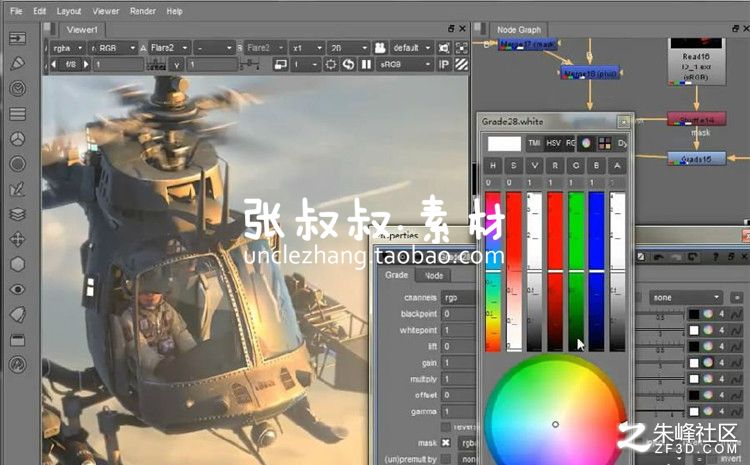Screen dimensions: 750x465
Task: Toggle the color swatches grid in the color picker
Action: pyautogui.click(x=605, y=143)
